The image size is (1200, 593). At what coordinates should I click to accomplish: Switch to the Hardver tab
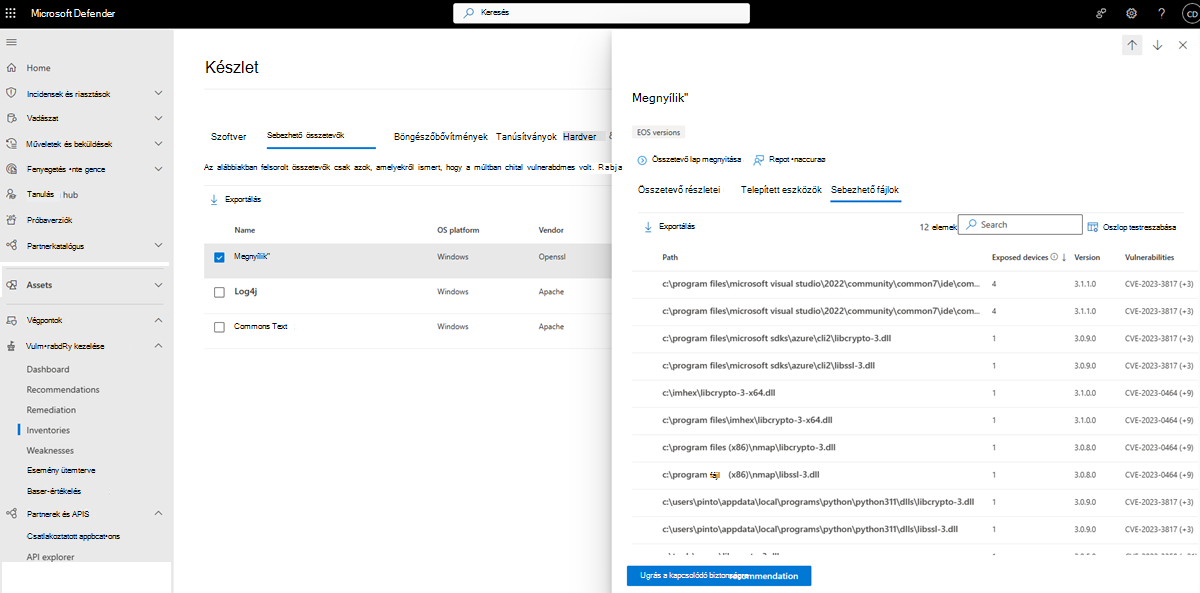(580, 136)
